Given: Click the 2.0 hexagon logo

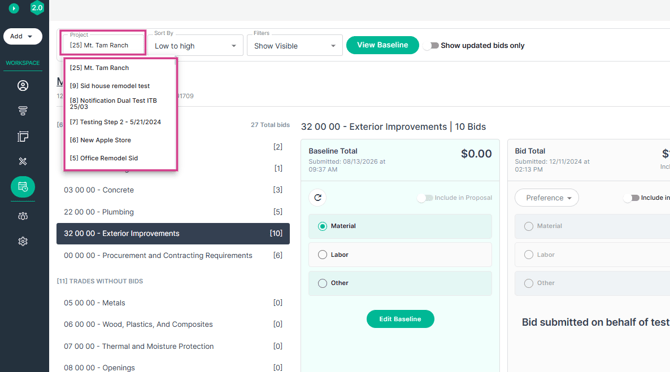Looking at the screenshot, I should click(x=37, y=8).
